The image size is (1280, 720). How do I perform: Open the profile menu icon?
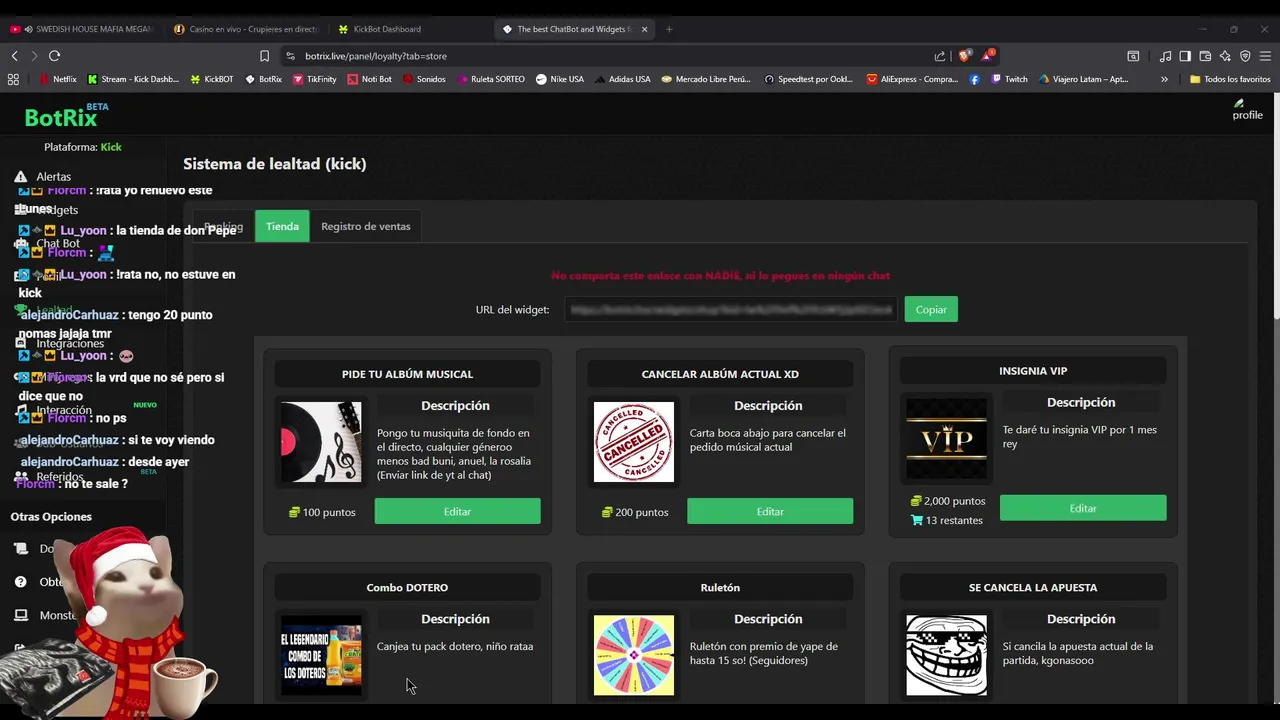[x=1247, y=109]
